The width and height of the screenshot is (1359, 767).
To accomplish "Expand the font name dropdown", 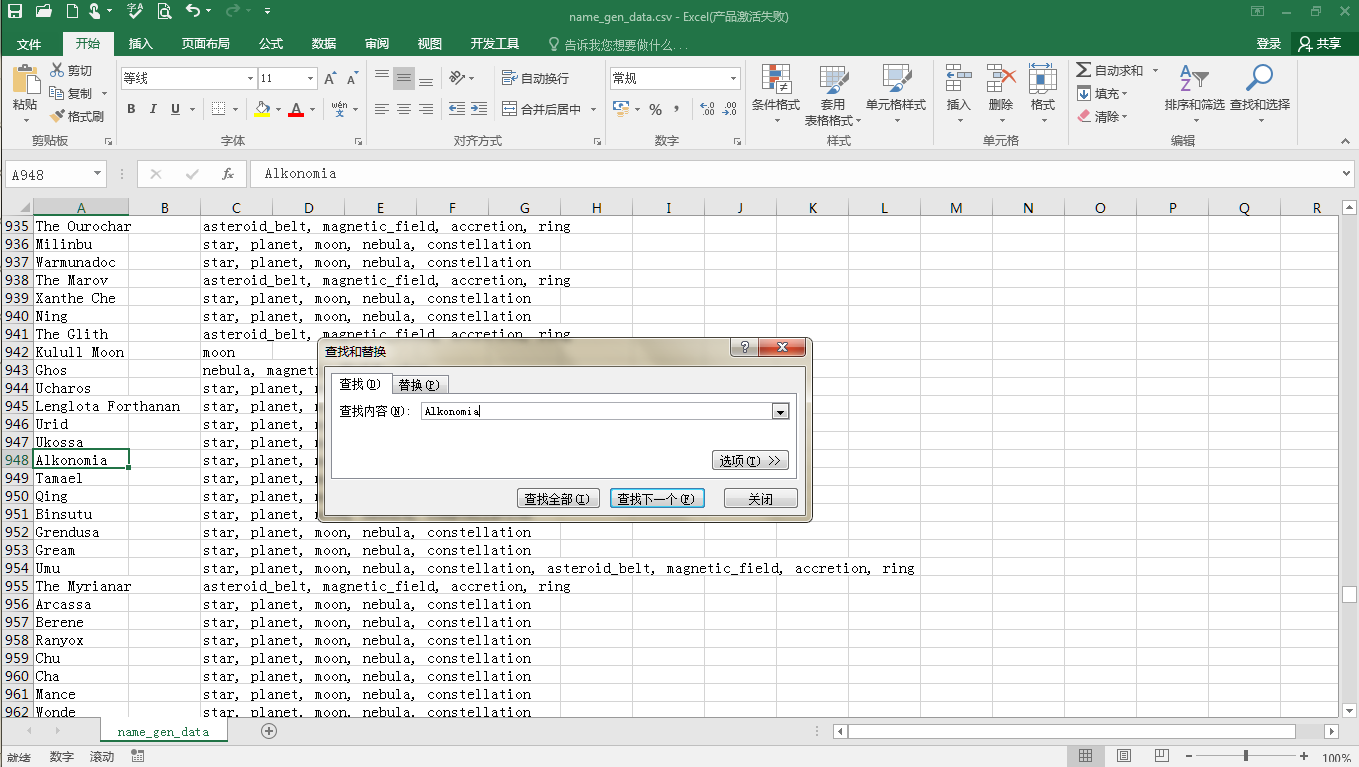I will (x=250, y=78).
